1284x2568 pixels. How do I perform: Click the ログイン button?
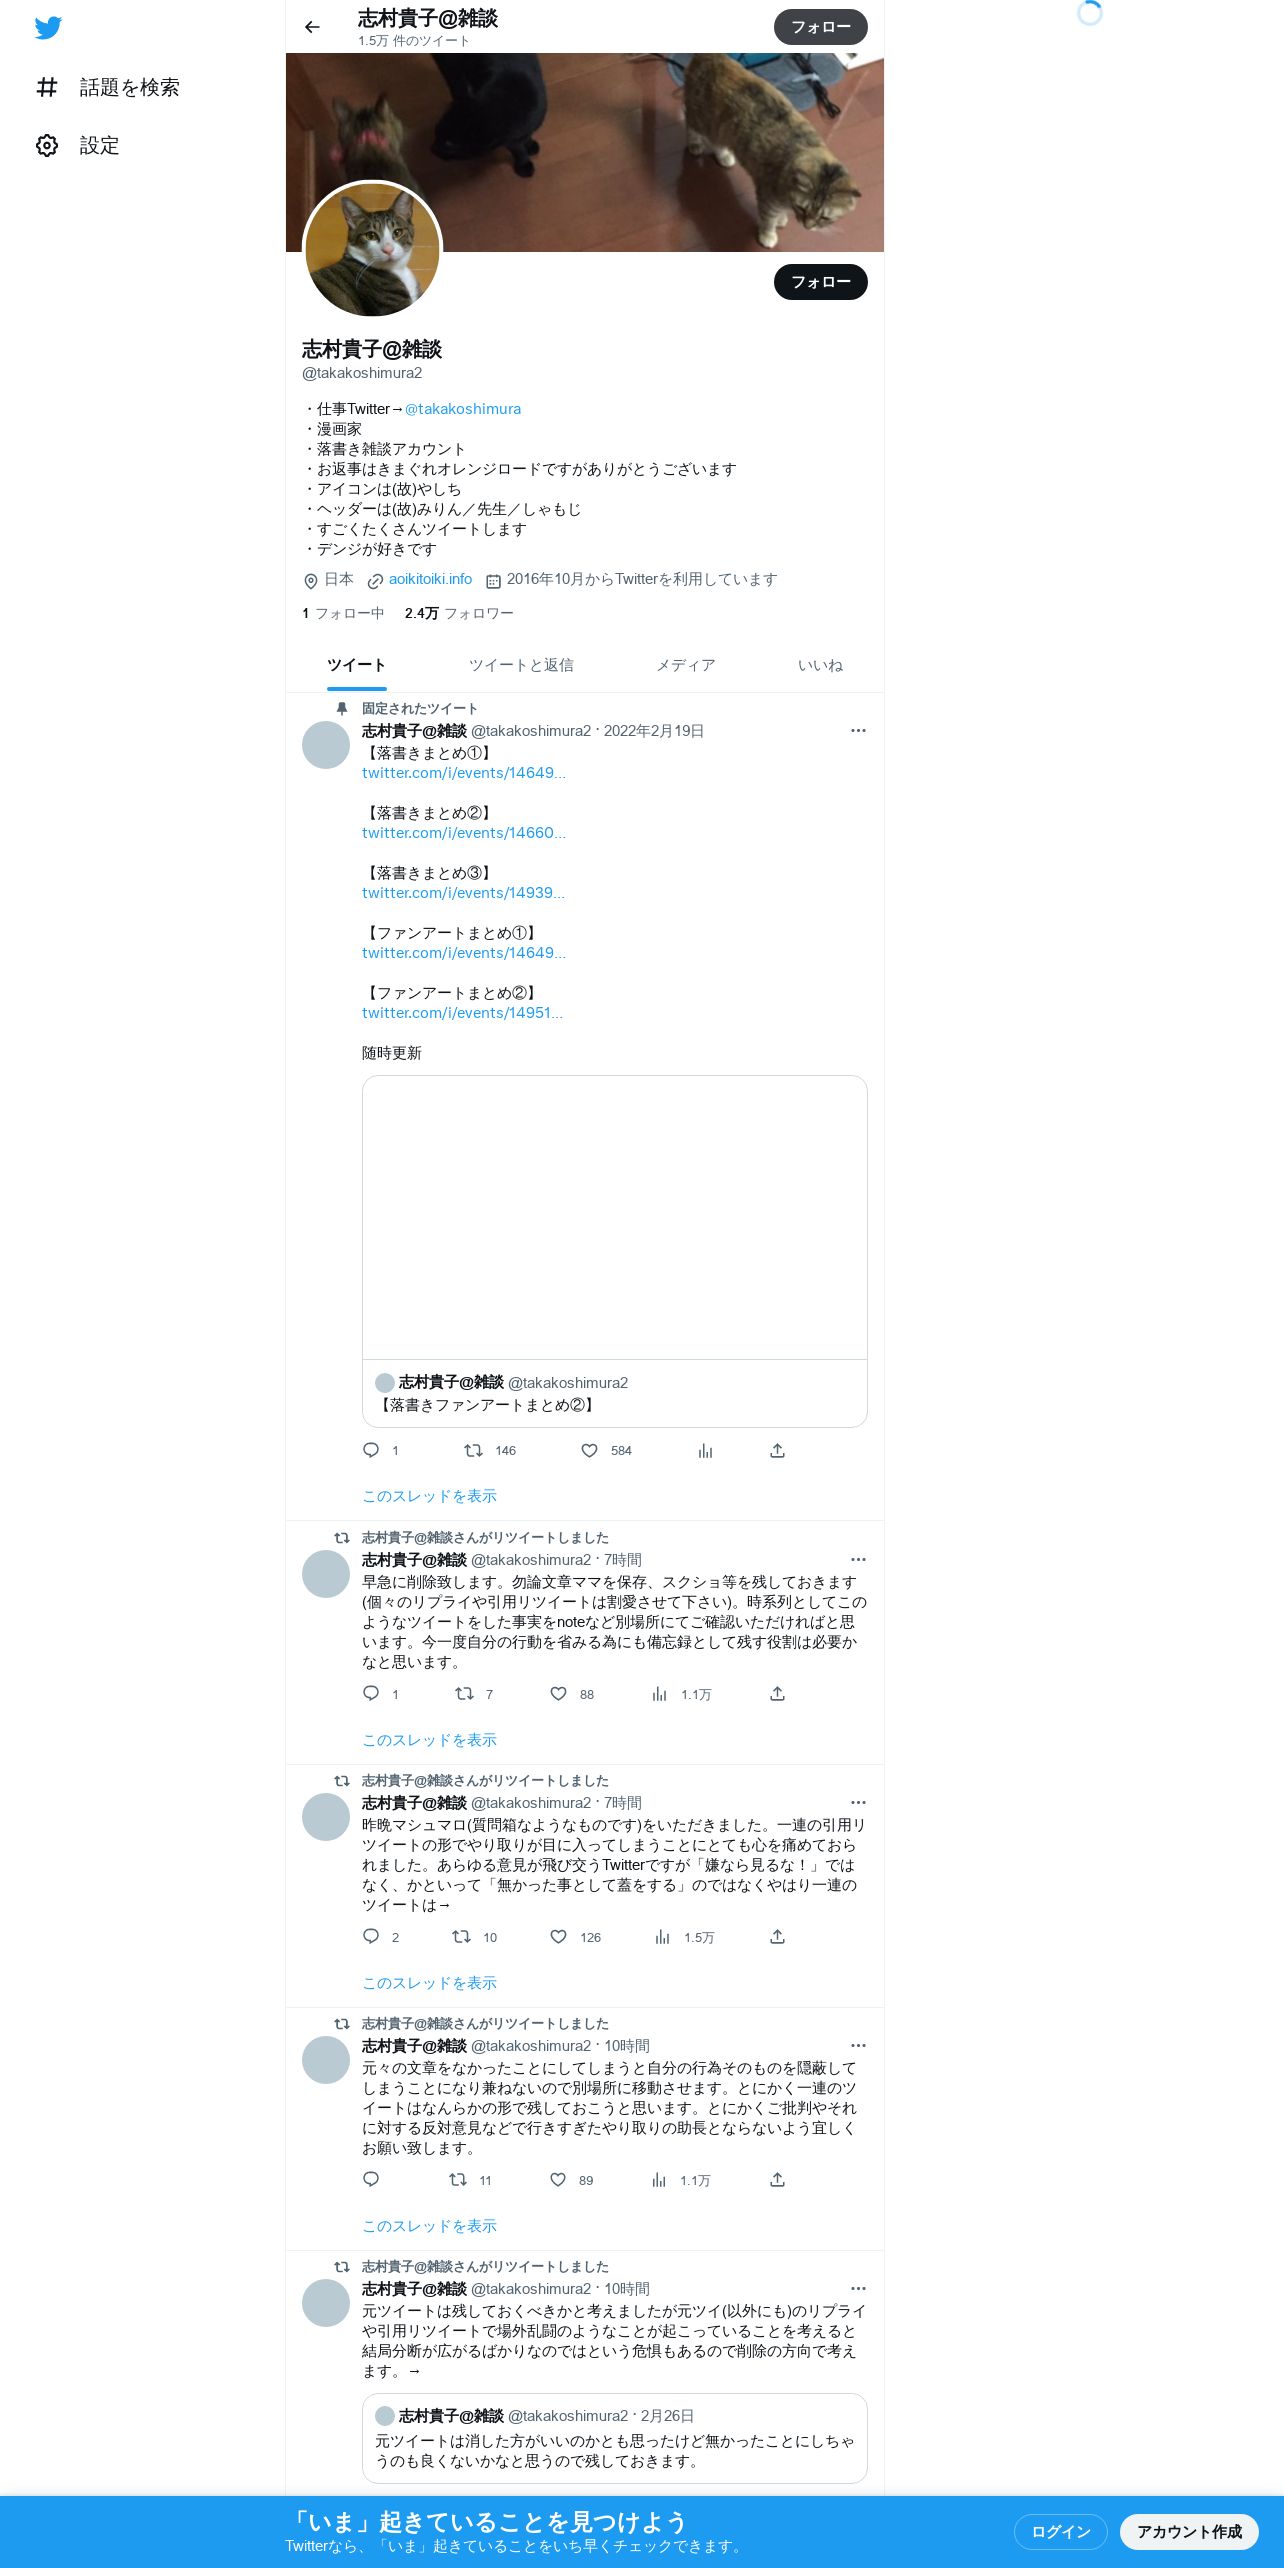(1060, 2532)
